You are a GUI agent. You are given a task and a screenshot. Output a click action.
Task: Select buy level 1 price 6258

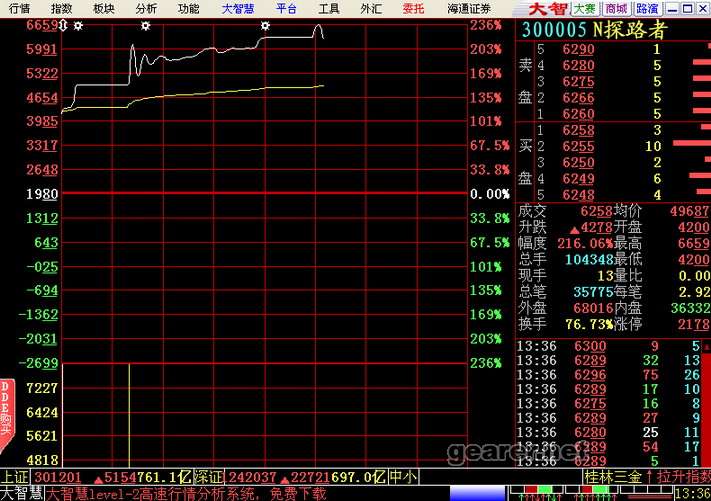(x=578, y=130)
